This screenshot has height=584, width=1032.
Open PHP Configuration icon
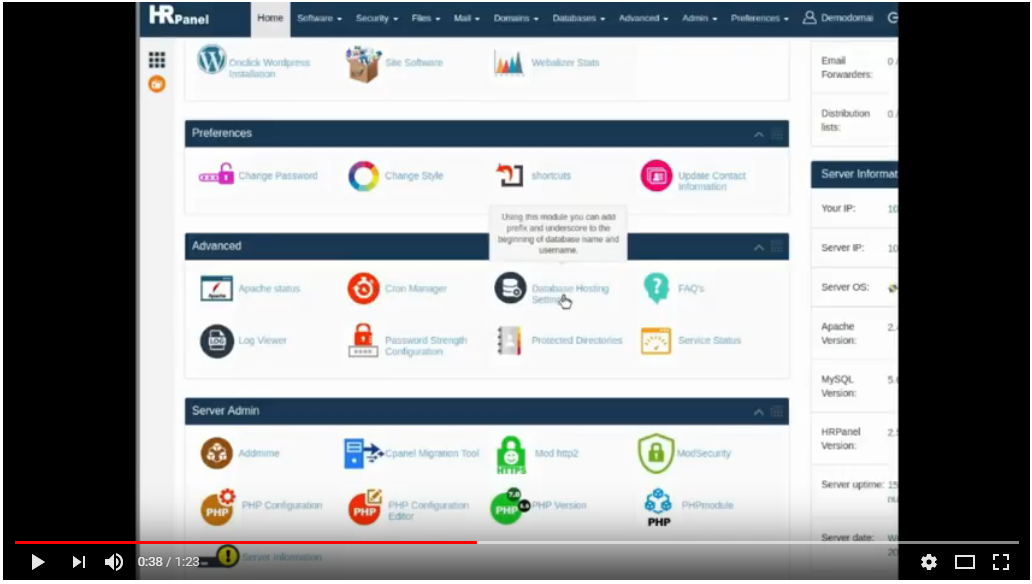pyautogui.click(x=218, y=506)
